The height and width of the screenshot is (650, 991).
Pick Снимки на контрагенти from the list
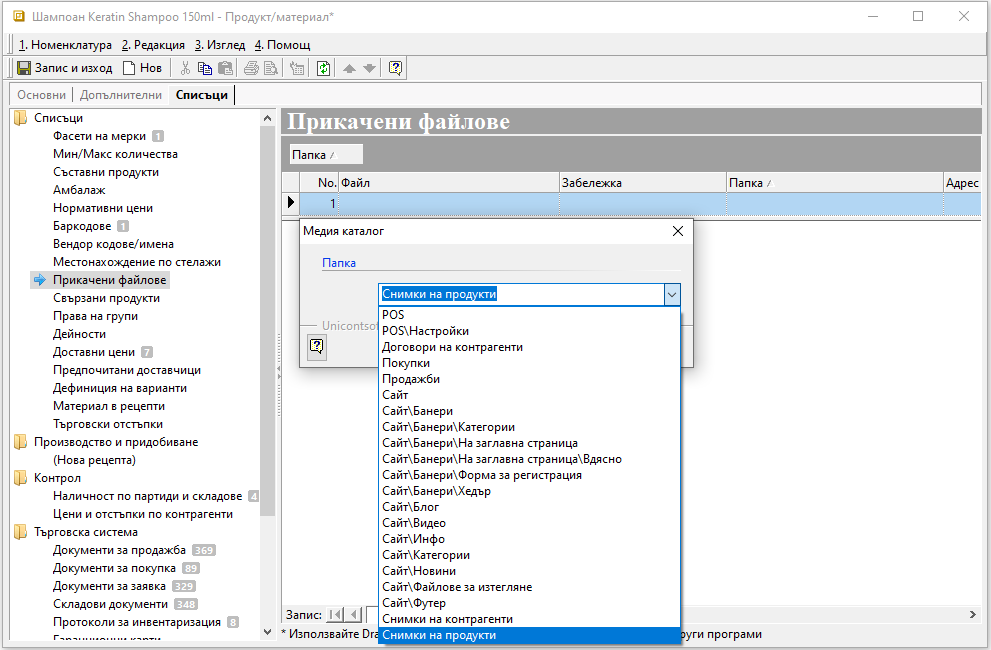447,619
